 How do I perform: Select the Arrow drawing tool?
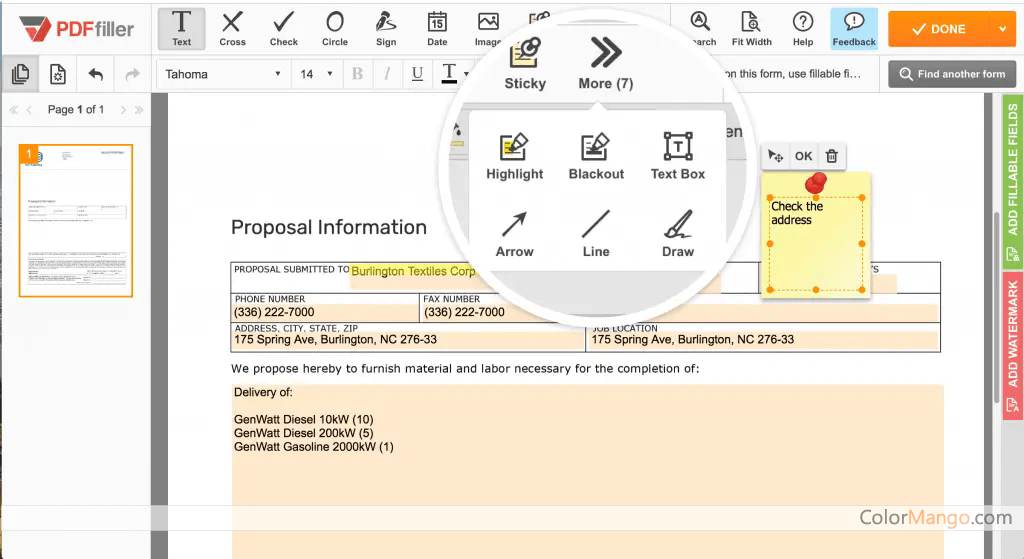click(515, 234)
